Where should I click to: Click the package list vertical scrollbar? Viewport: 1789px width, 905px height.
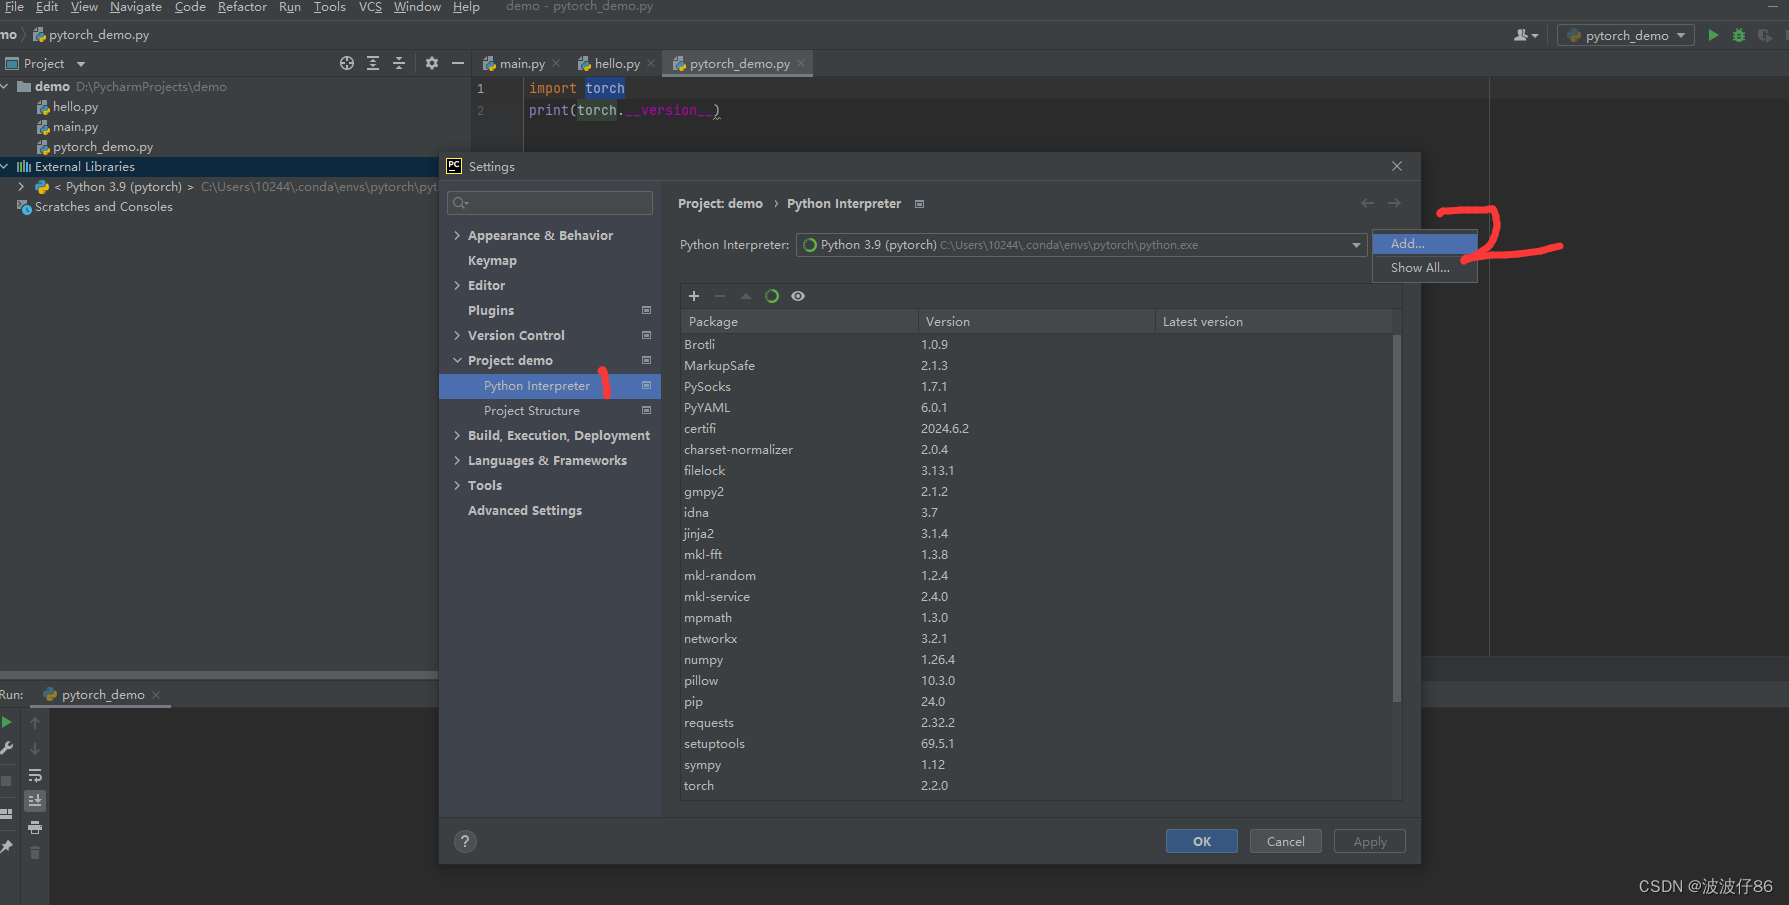(1397, 518)
